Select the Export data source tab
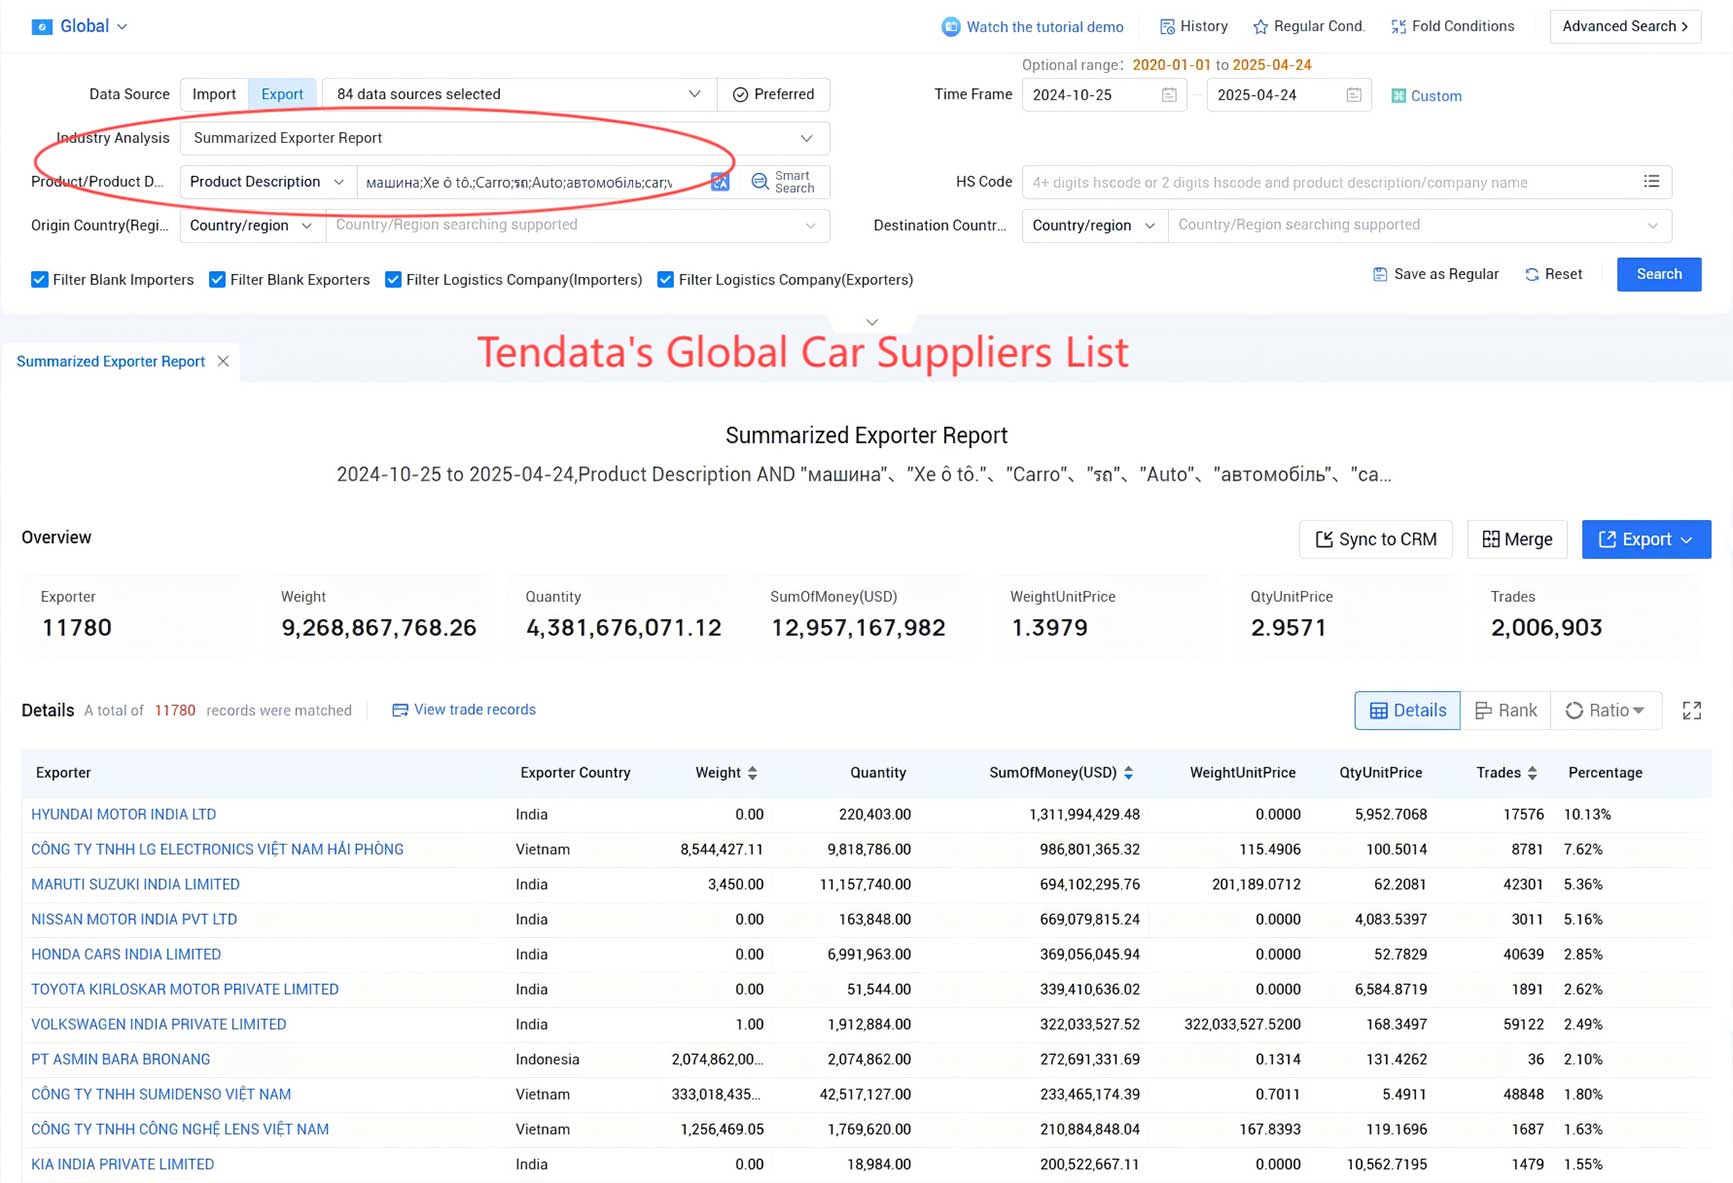Image resolution: width=1733 pixels, height=1183 pixels. click(282, 94)
